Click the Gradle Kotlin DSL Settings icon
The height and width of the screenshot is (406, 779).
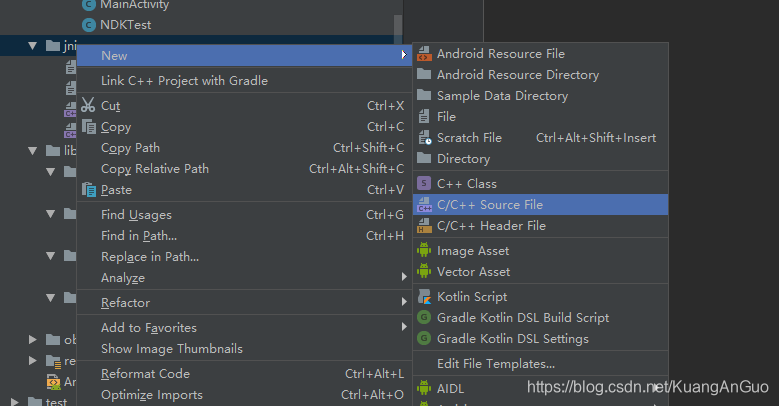pyautogui.click(x=424, y=338)
